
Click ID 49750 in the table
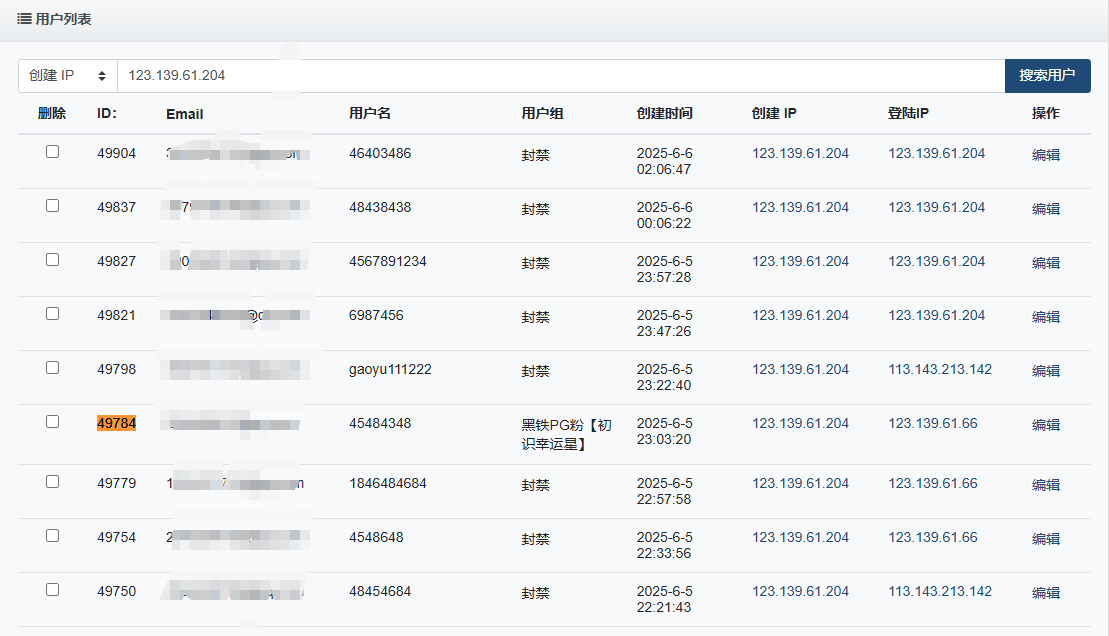(x=116, y=591)
